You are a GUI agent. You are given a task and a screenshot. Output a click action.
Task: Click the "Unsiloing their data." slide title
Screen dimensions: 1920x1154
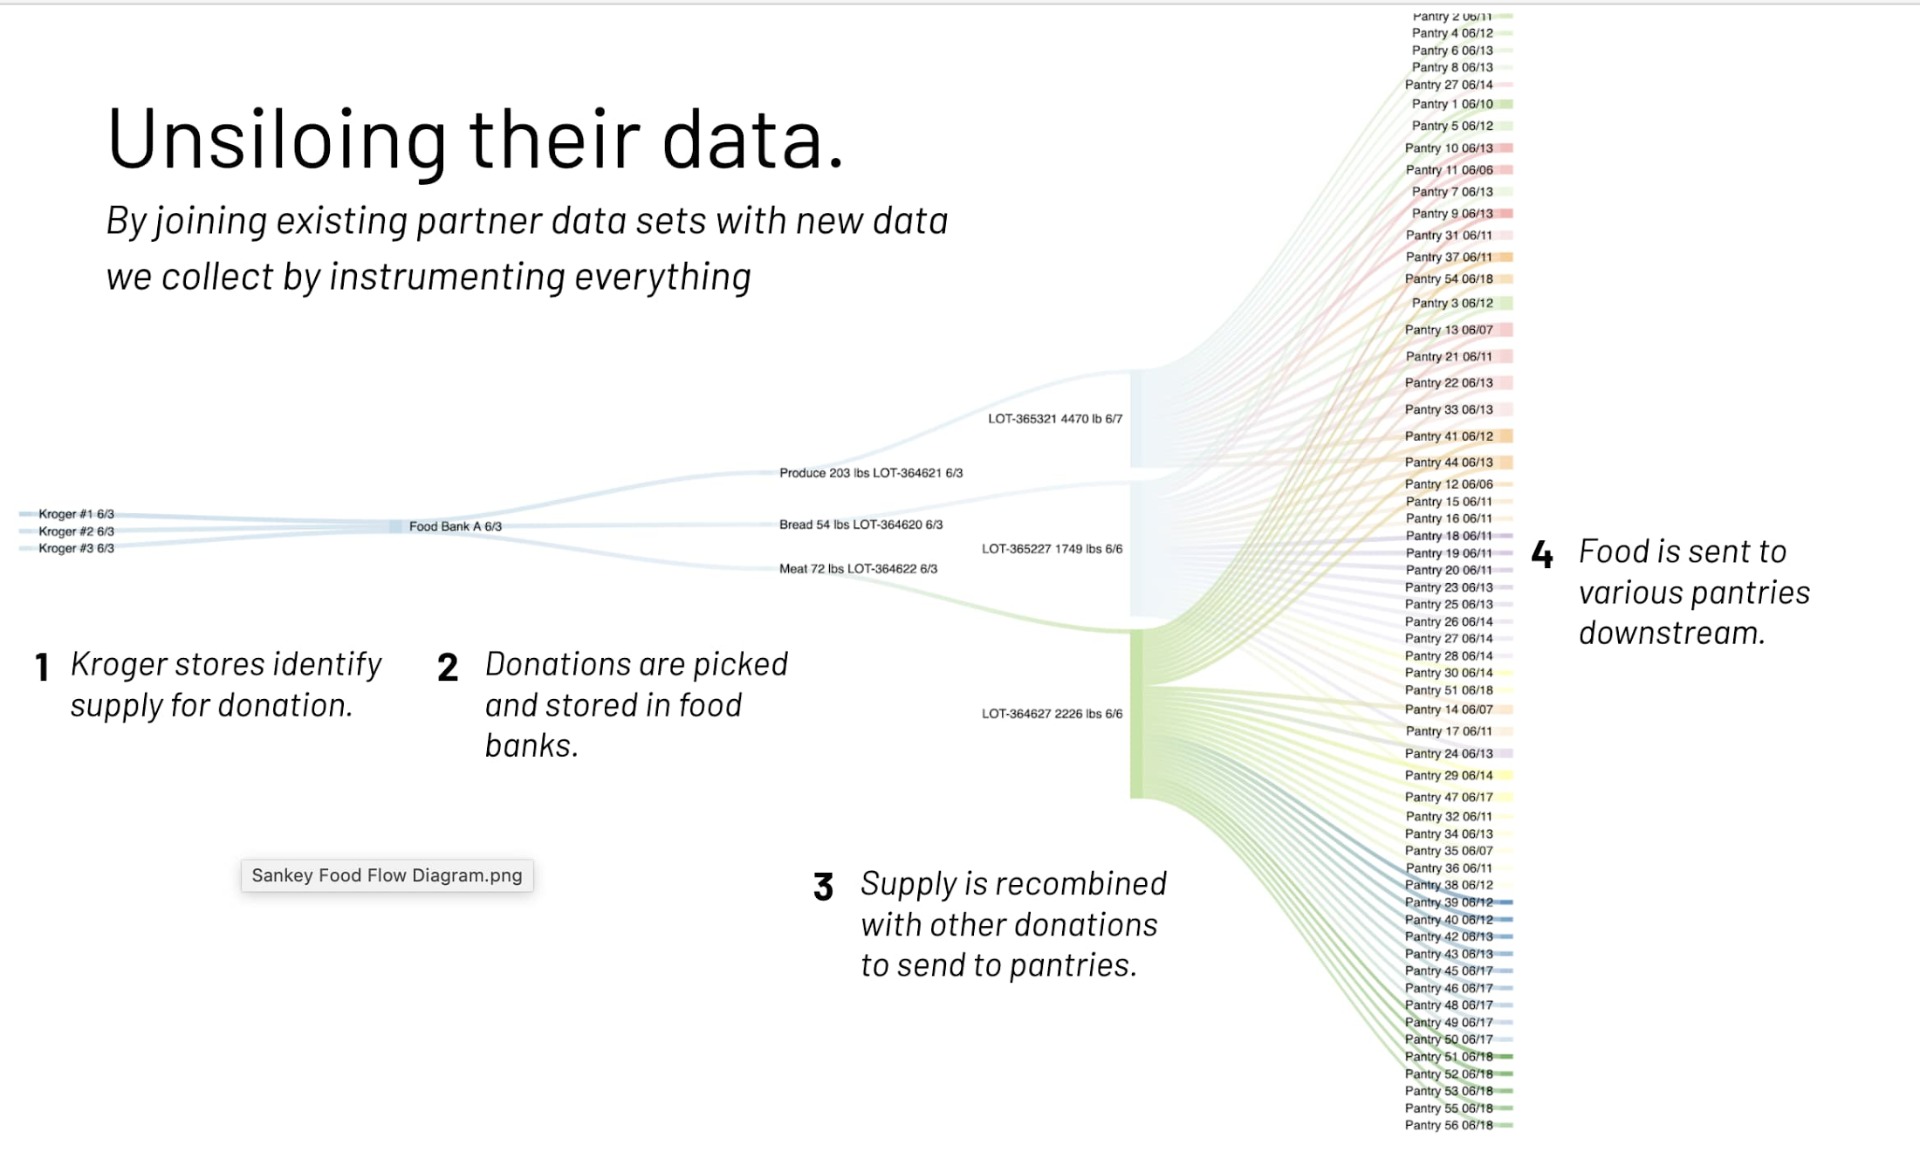pyautogui.click(x=476, y=138)
